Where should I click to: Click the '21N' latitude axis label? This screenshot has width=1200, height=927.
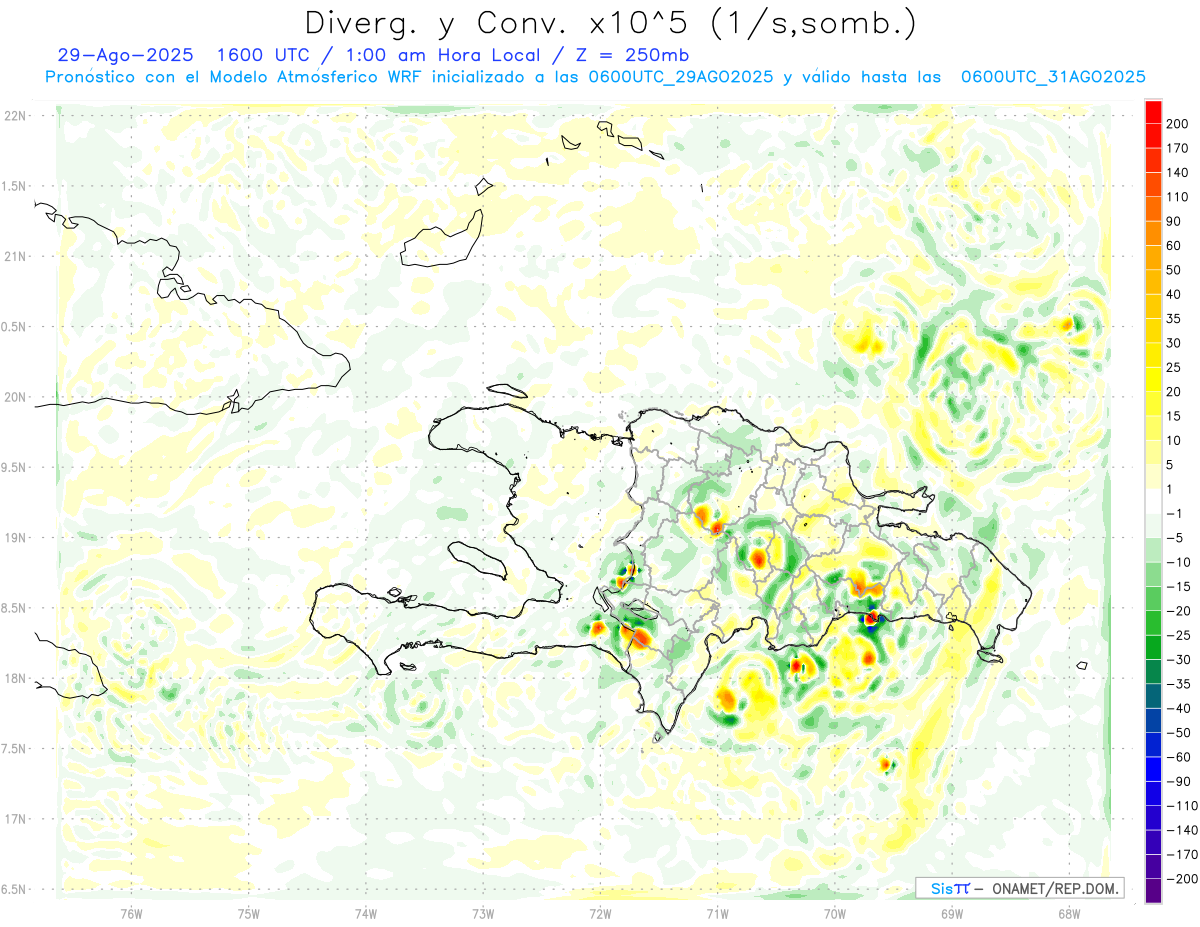coord(14,257)
